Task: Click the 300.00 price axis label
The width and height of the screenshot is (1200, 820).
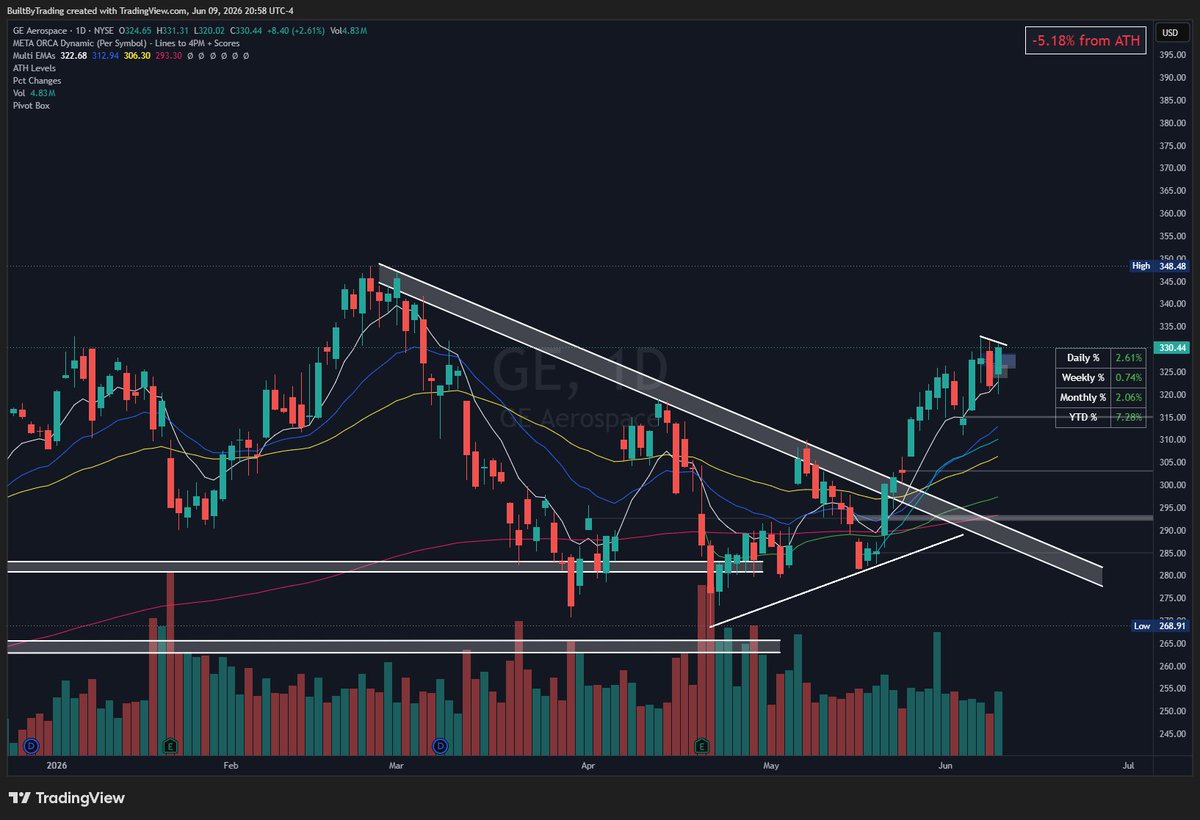Action: (x=1171, y=485)
